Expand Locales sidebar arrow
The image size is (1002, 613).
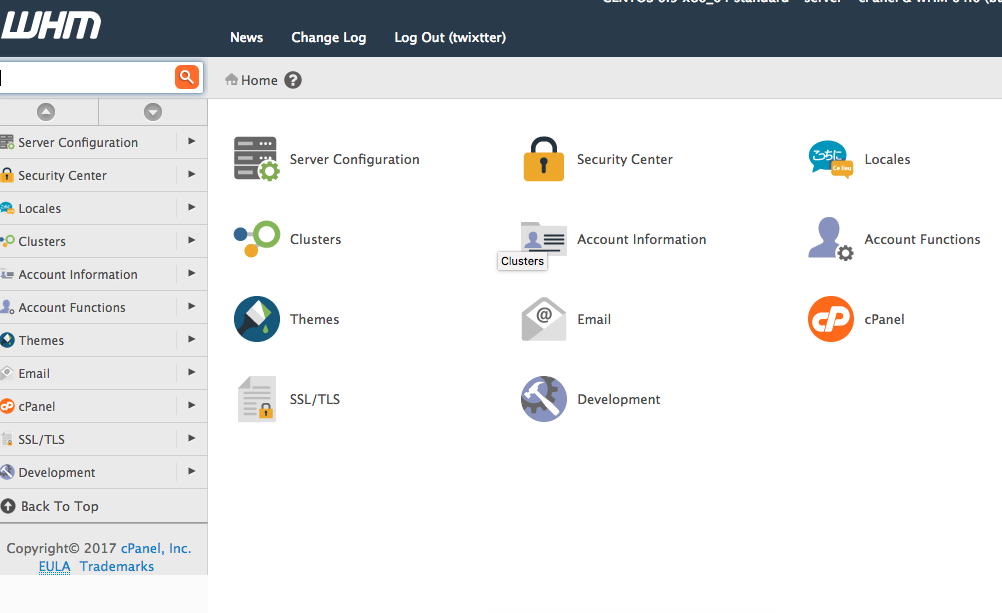point(192,207)
